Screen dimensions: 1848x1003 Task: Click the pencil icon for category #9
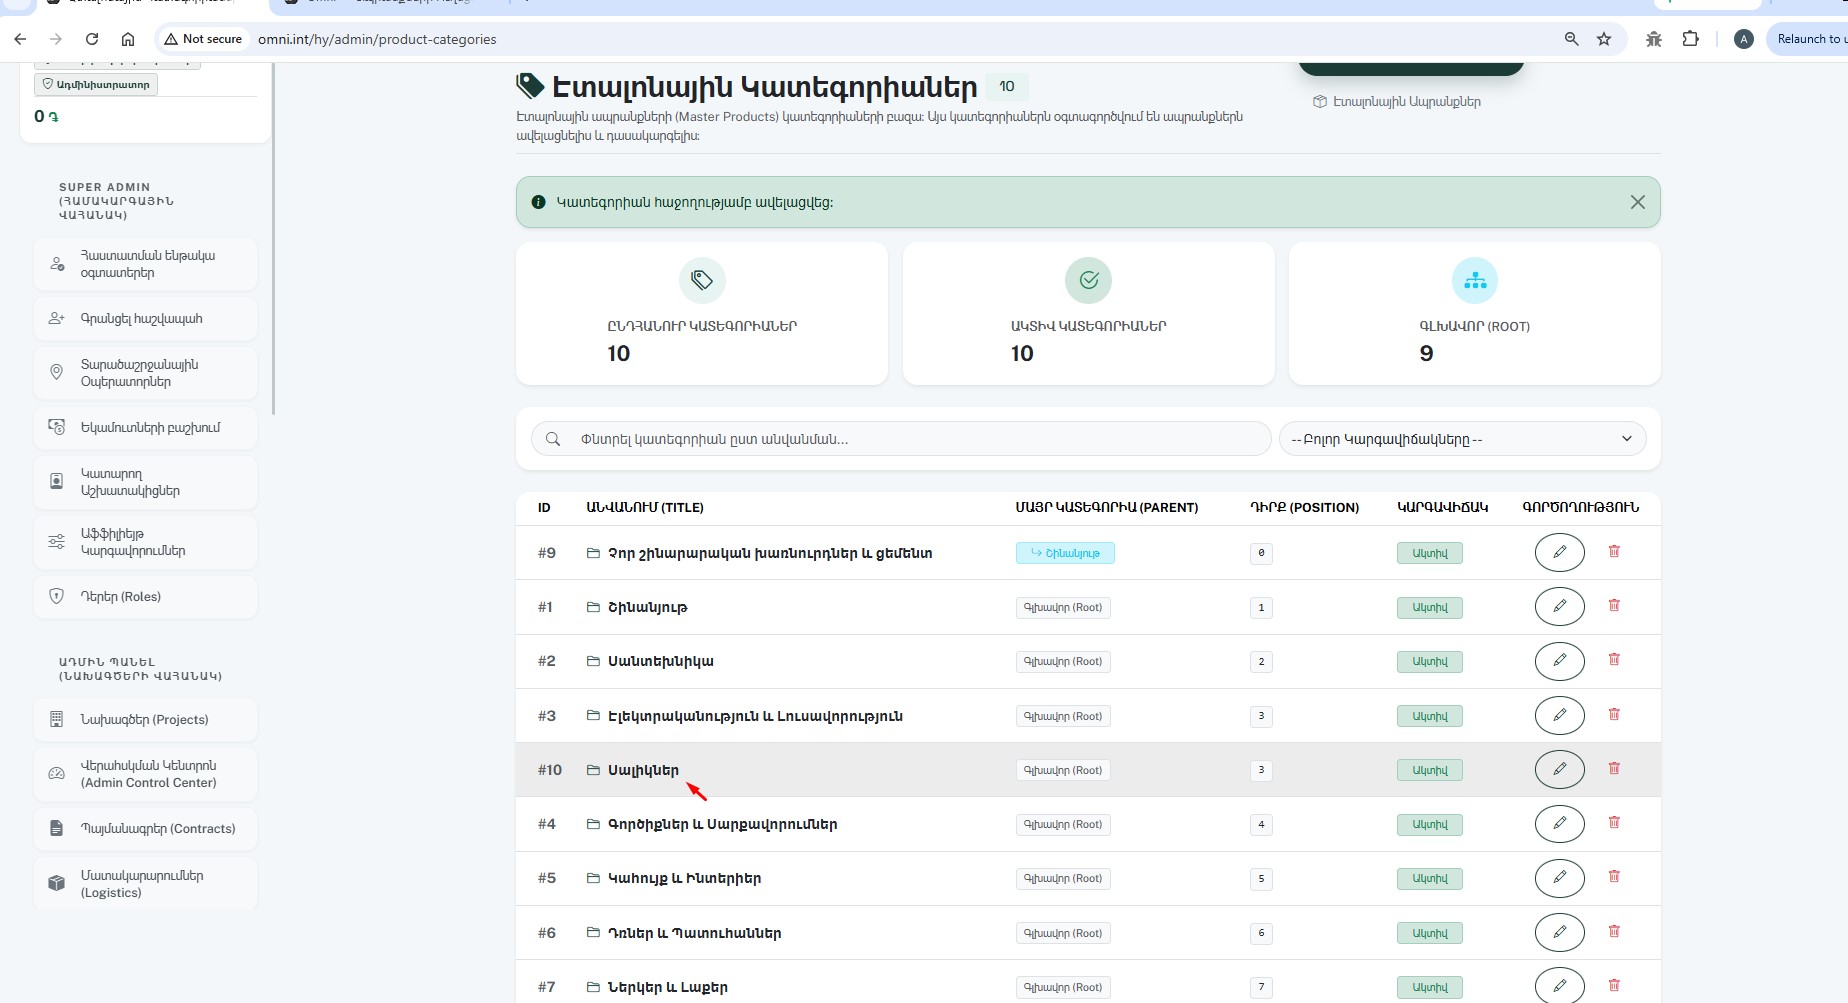click(1559, 552)
